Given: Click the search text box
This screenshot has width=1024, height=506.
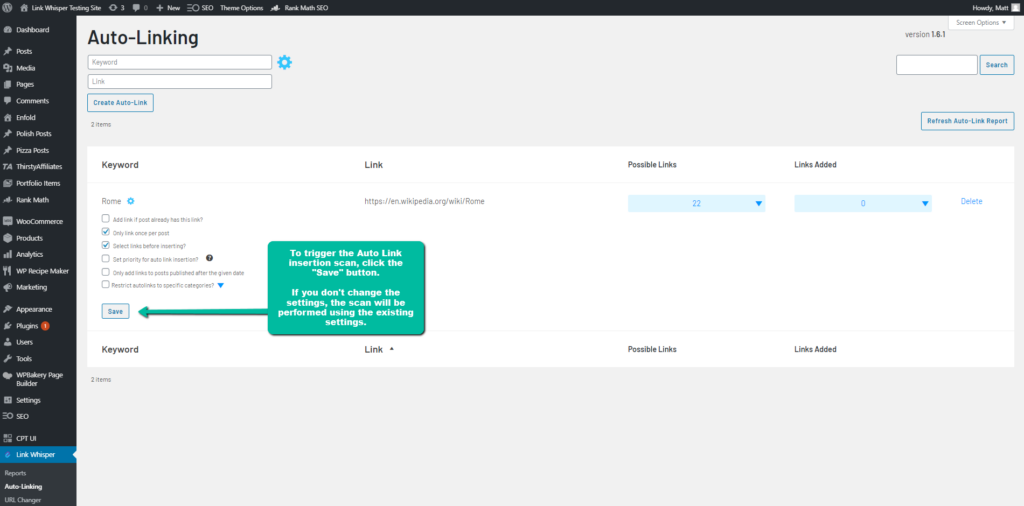Looking at the screenshot, I should point(936,65).
